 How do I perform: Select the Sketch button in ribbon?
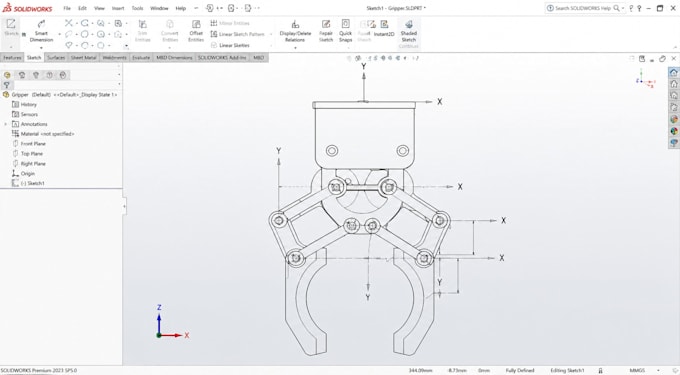pyautogui.click(x=10, y=28)
